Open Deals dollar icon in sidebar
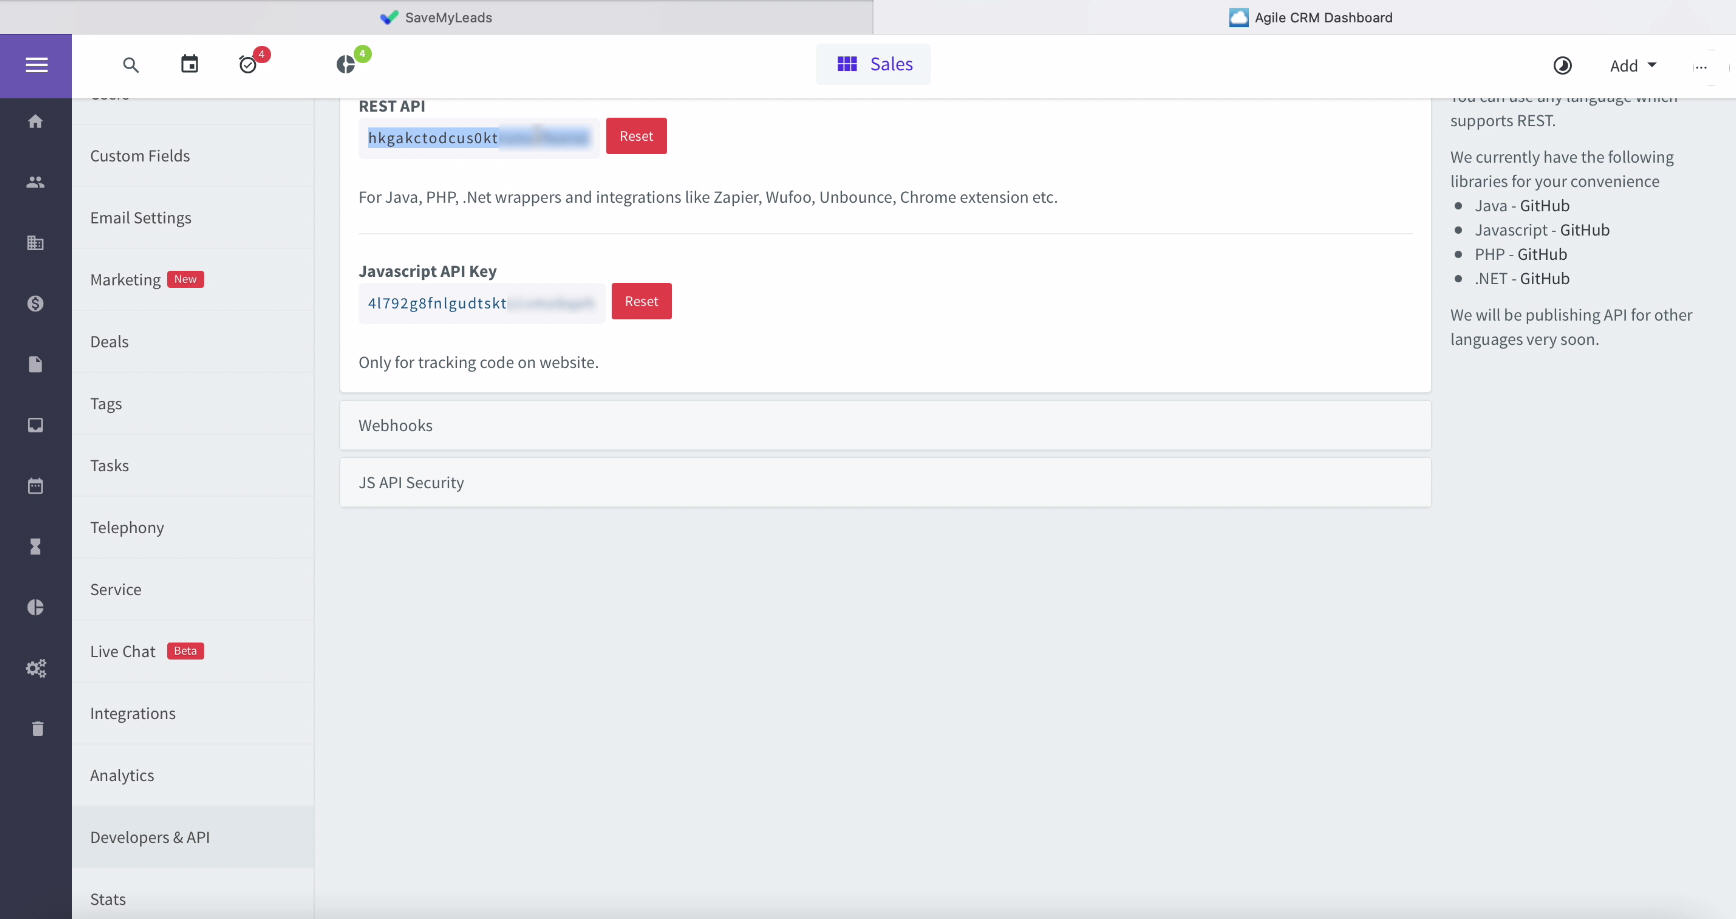The height and width of the screenshot is (919, 1736). (36, 304)
